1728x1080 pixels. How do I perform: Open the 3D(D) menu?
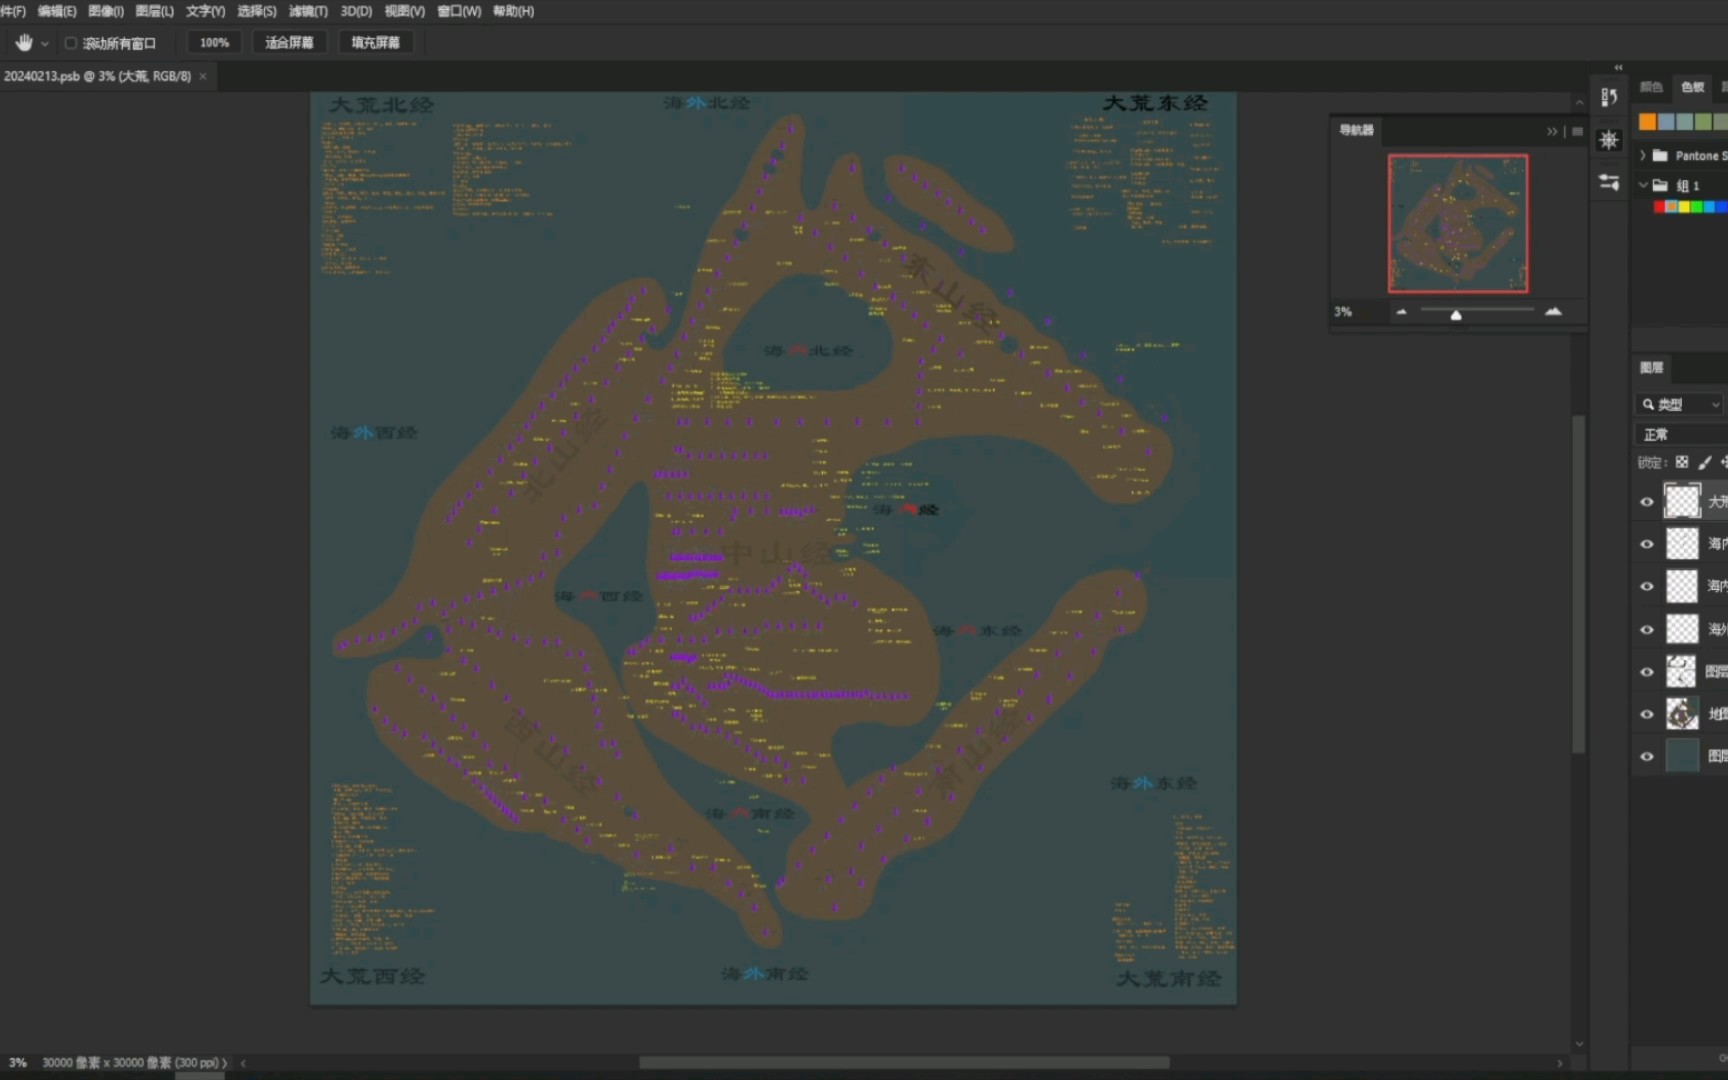[356, 11]
